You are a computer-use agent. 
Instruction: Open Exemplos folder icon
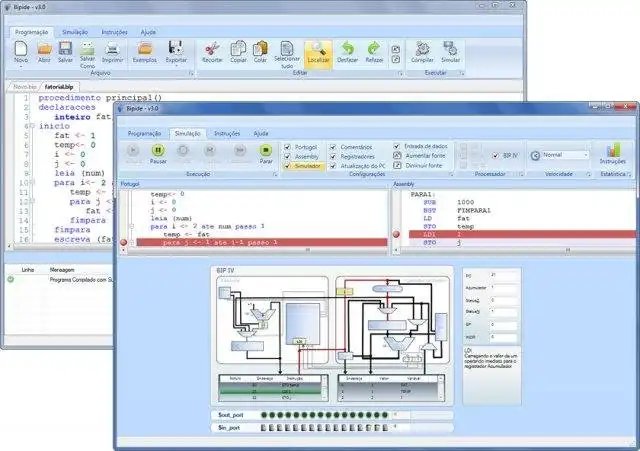[145, 52]
